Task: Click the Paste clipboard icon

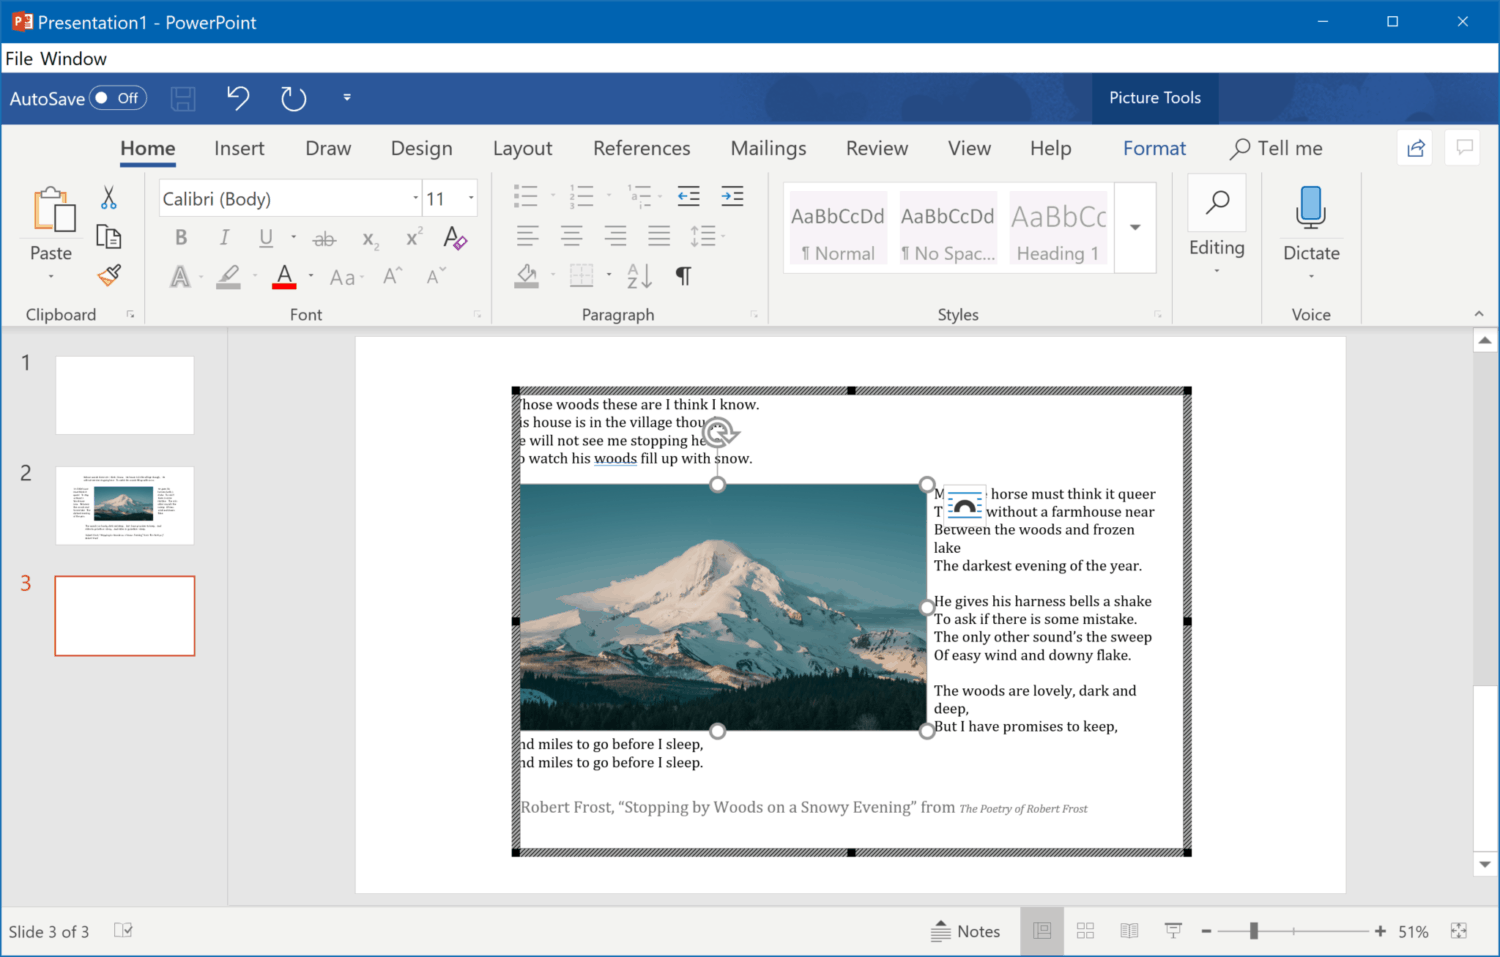Action: 53,211
